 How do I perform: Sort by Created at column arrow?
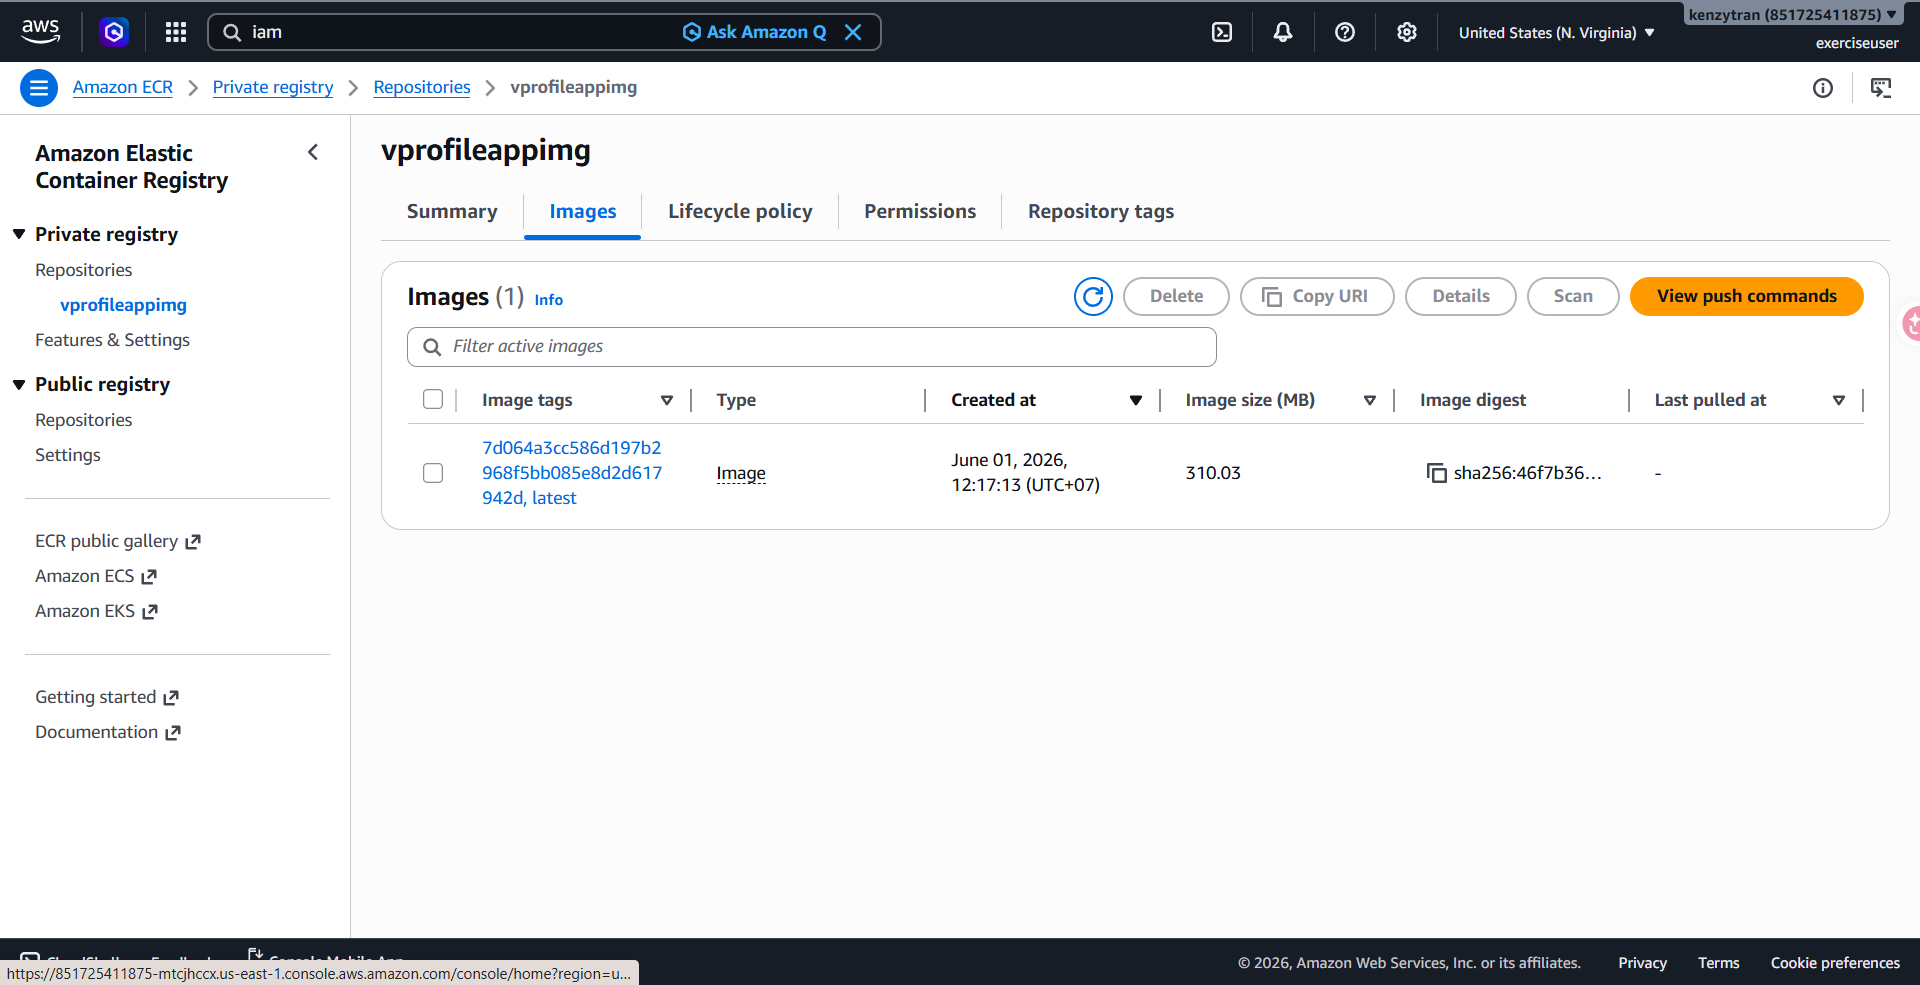(1136, 400)
